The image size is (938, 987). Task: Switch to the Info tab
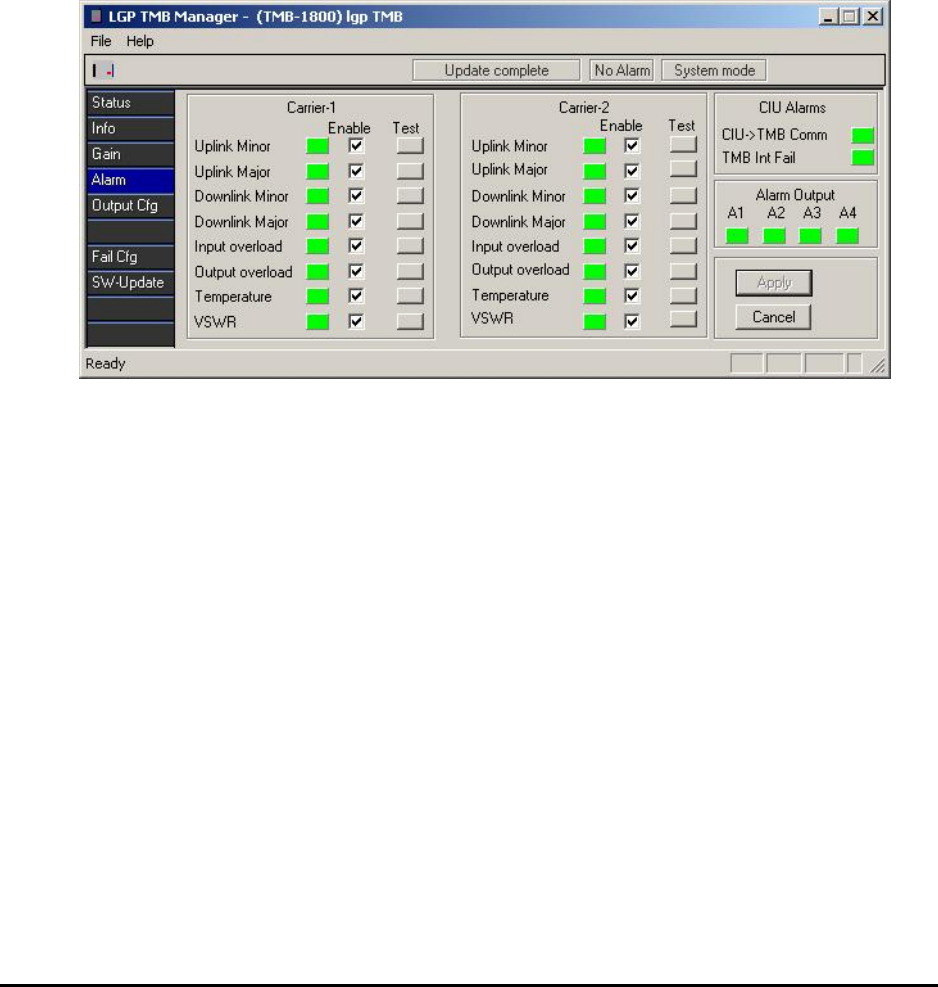tap(130, 128)
